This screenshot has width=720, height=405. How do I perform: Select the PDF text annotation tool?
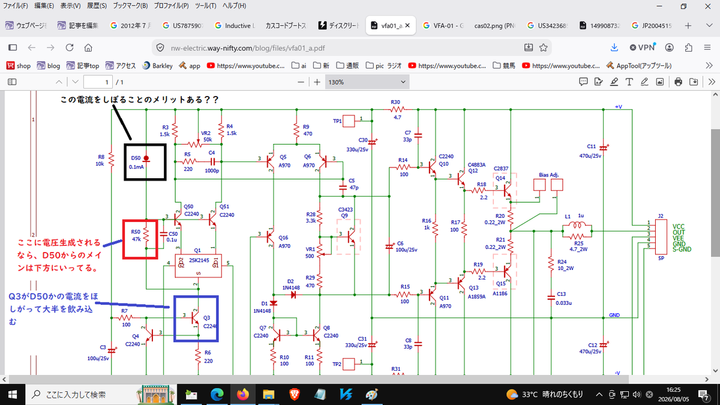pos(629,82)
